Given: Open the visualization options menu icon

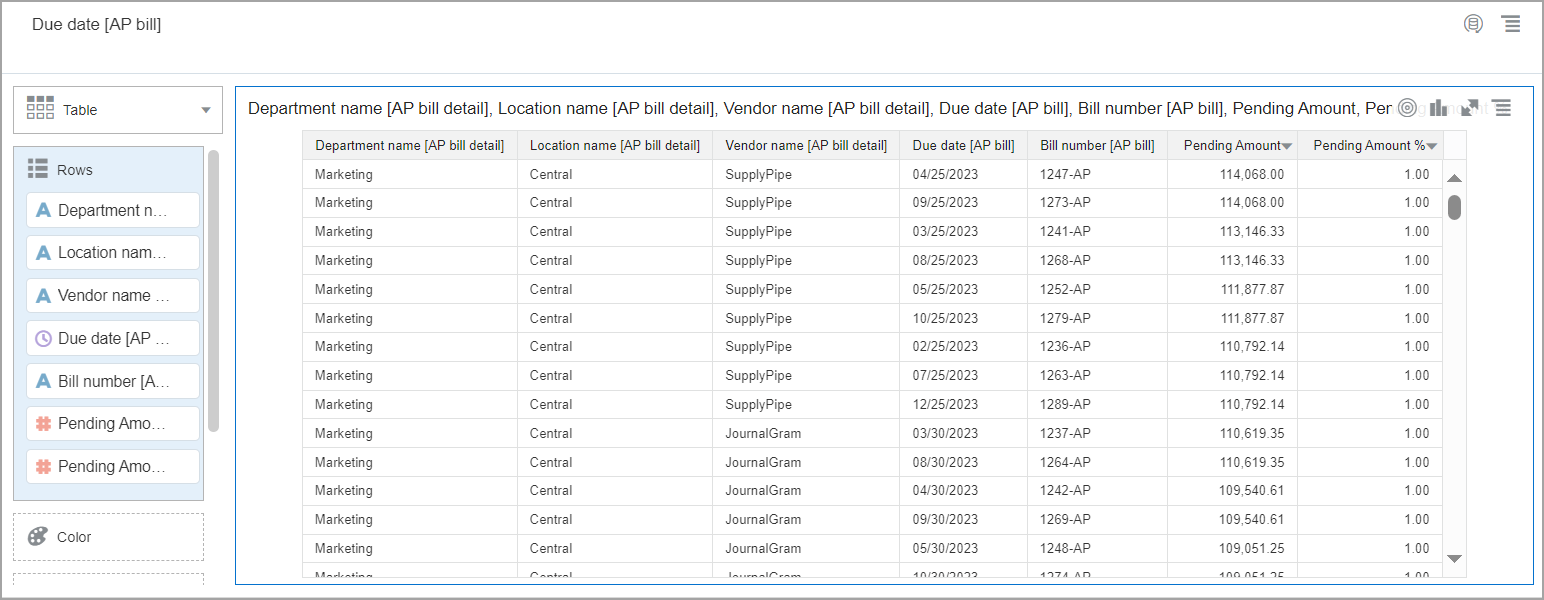Looking at the screenshot, I should pyautogui.click(x=1500, y=107).
